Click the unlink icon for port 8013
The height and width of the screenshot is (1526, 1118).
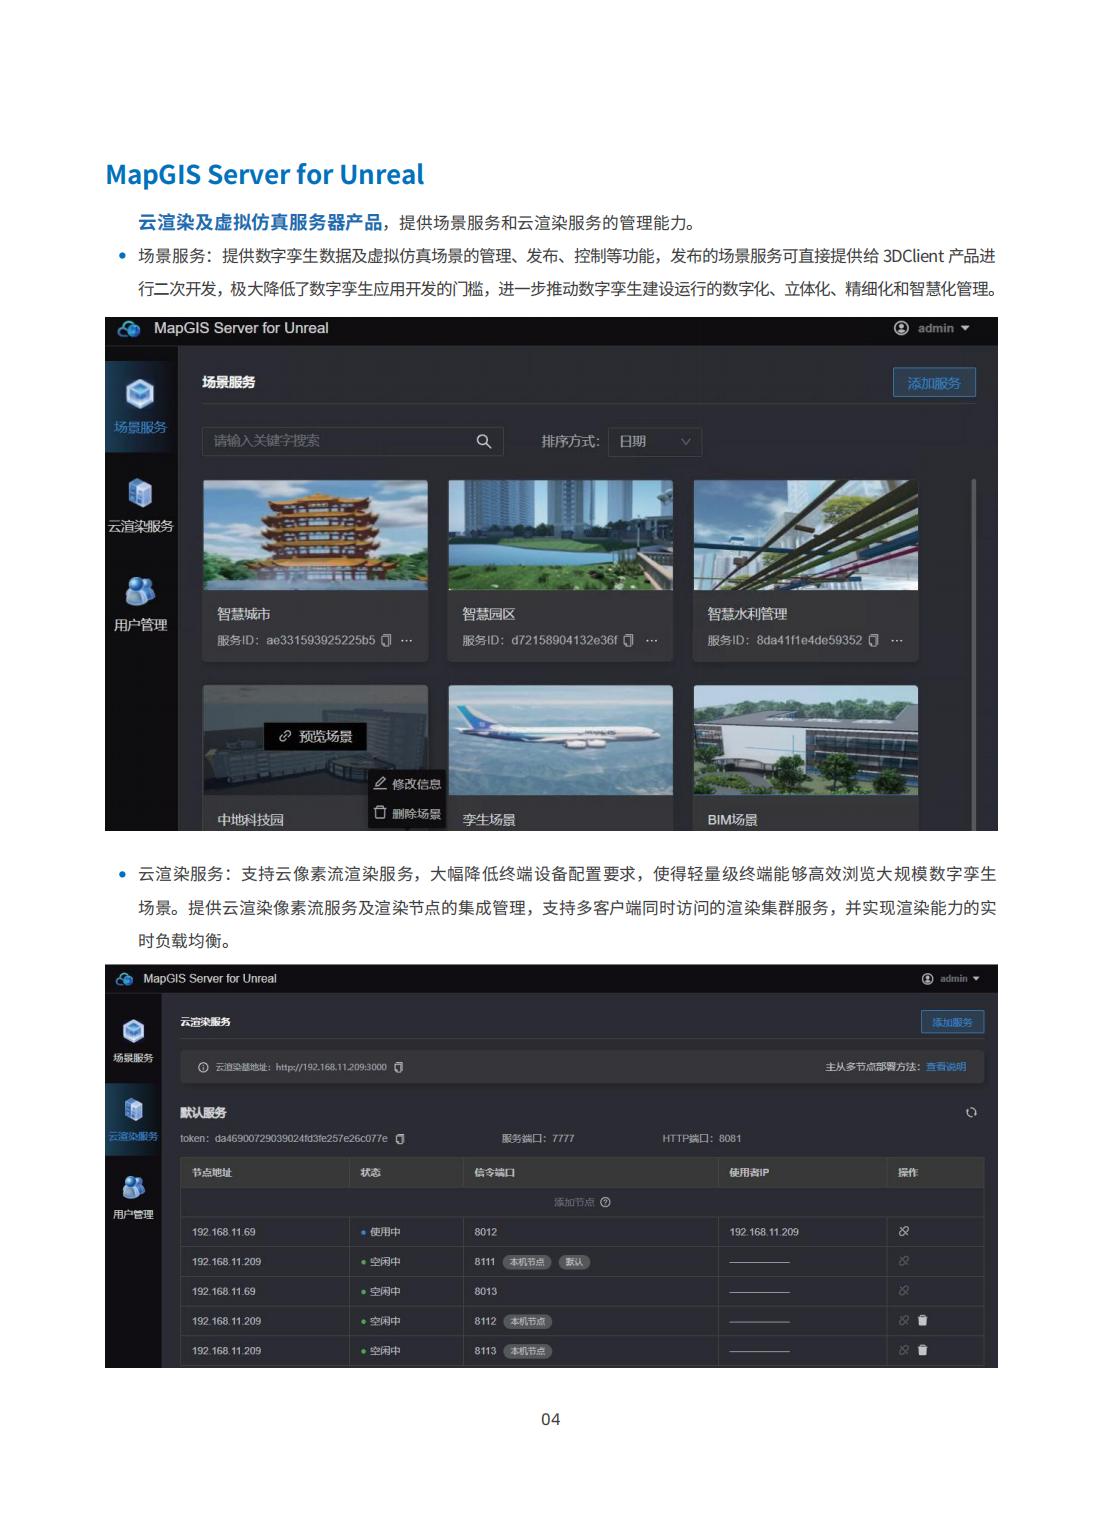[904, 1291]
